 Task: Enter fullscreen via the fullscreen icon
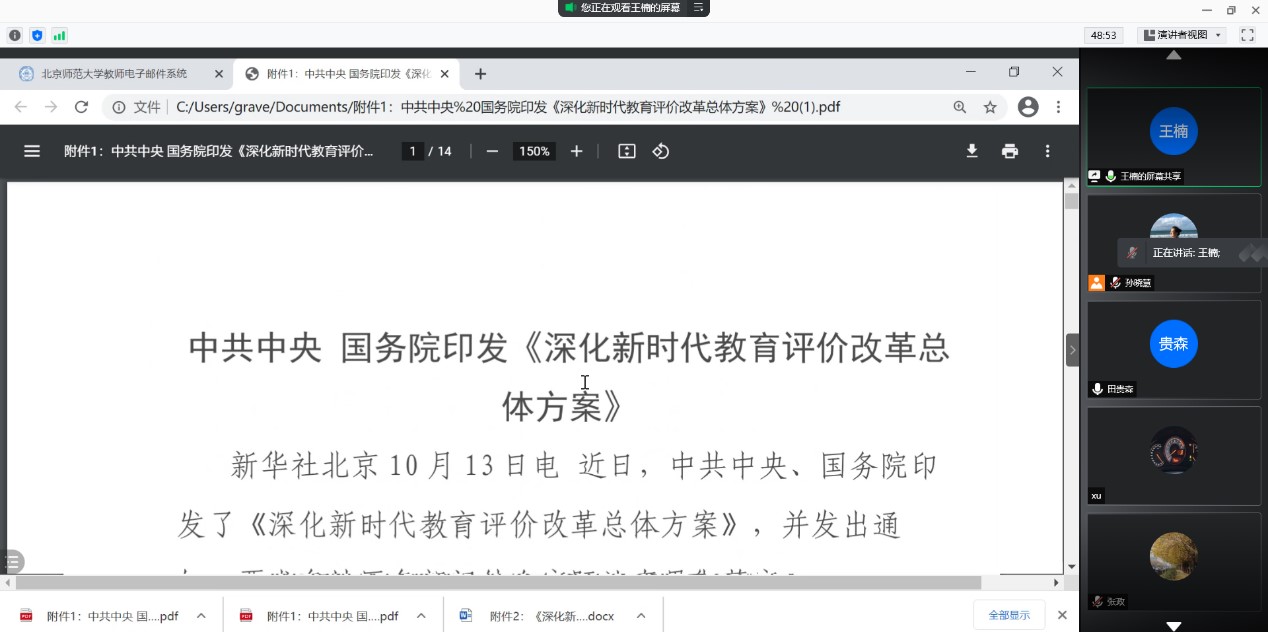click(x=1246, y=34)
